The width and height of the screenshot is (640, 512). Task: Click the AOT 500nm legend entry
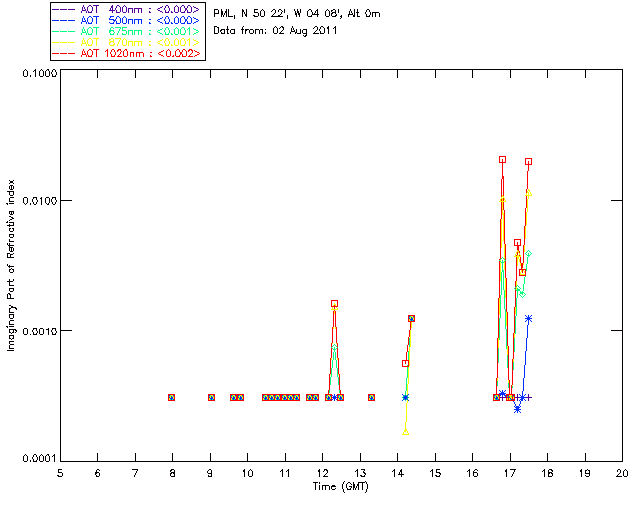[127, 20]
